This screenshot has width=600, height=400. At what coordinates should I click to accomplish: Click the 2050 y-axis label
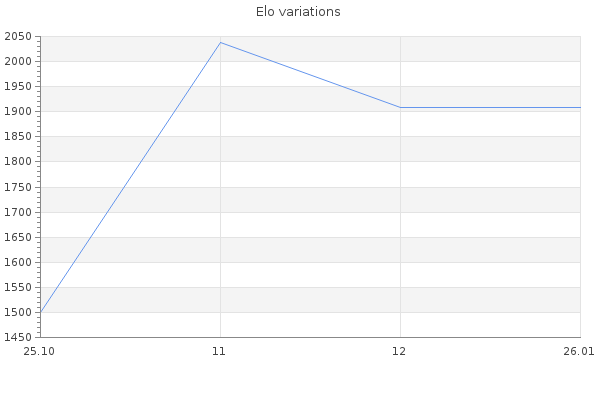pyautogui.click(x=18, y=37)
